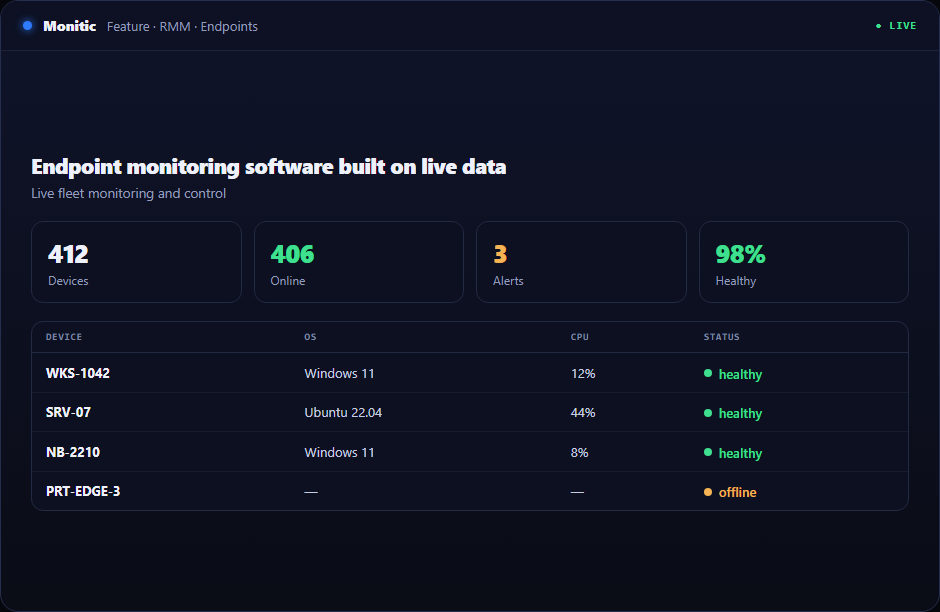
Task: Click healthy status of WKS-1042
Action: [733, 374]
